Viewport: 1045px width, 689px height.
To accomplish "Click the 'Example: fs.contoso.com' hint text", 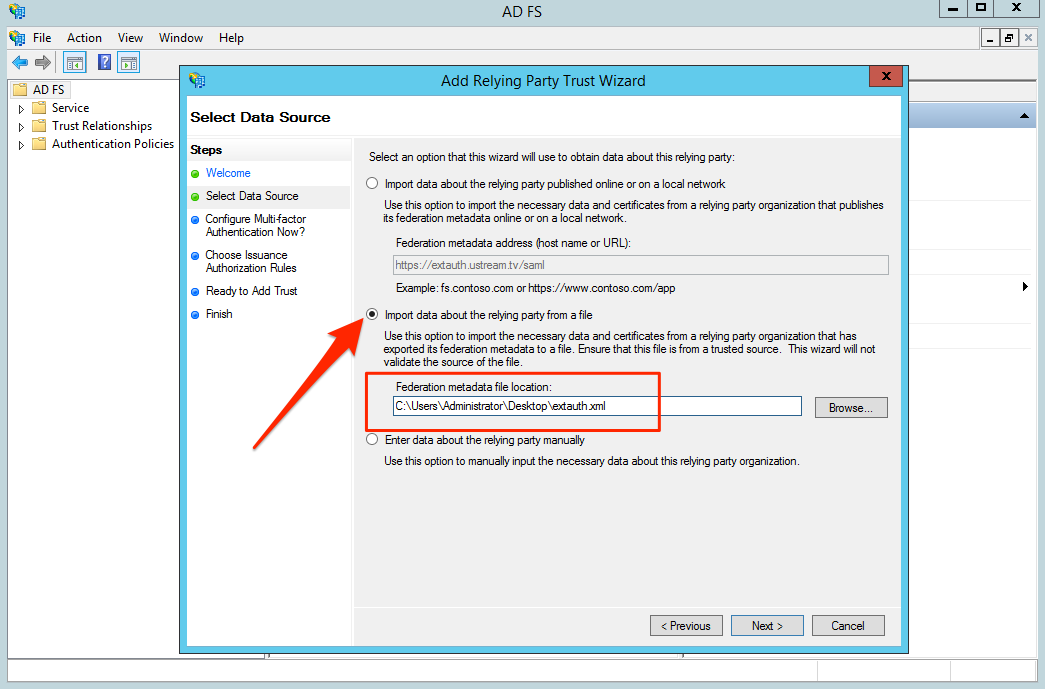I will pyautogui.click(x=535, y=289).
